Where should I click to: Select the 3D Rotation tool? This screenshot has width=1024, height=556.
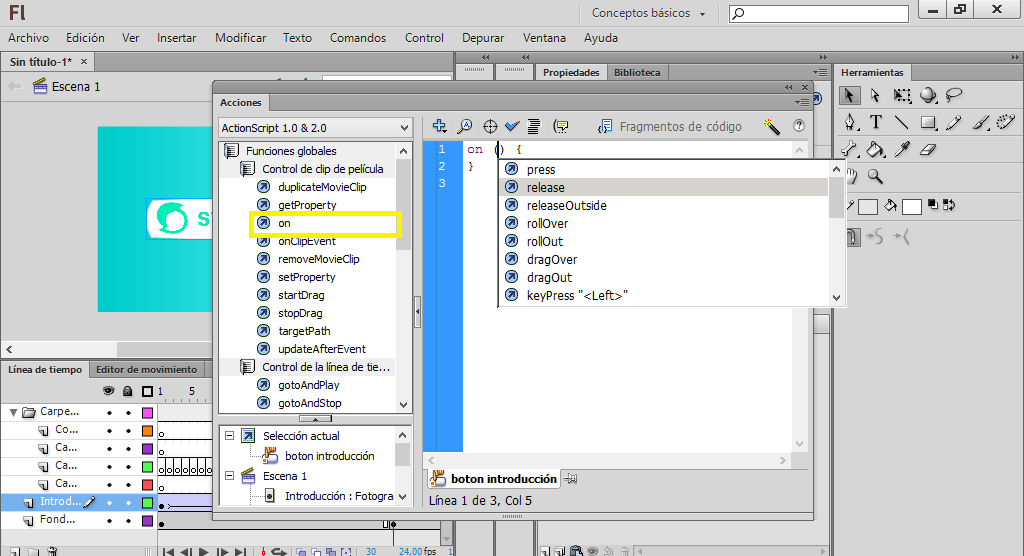(928, 96)
